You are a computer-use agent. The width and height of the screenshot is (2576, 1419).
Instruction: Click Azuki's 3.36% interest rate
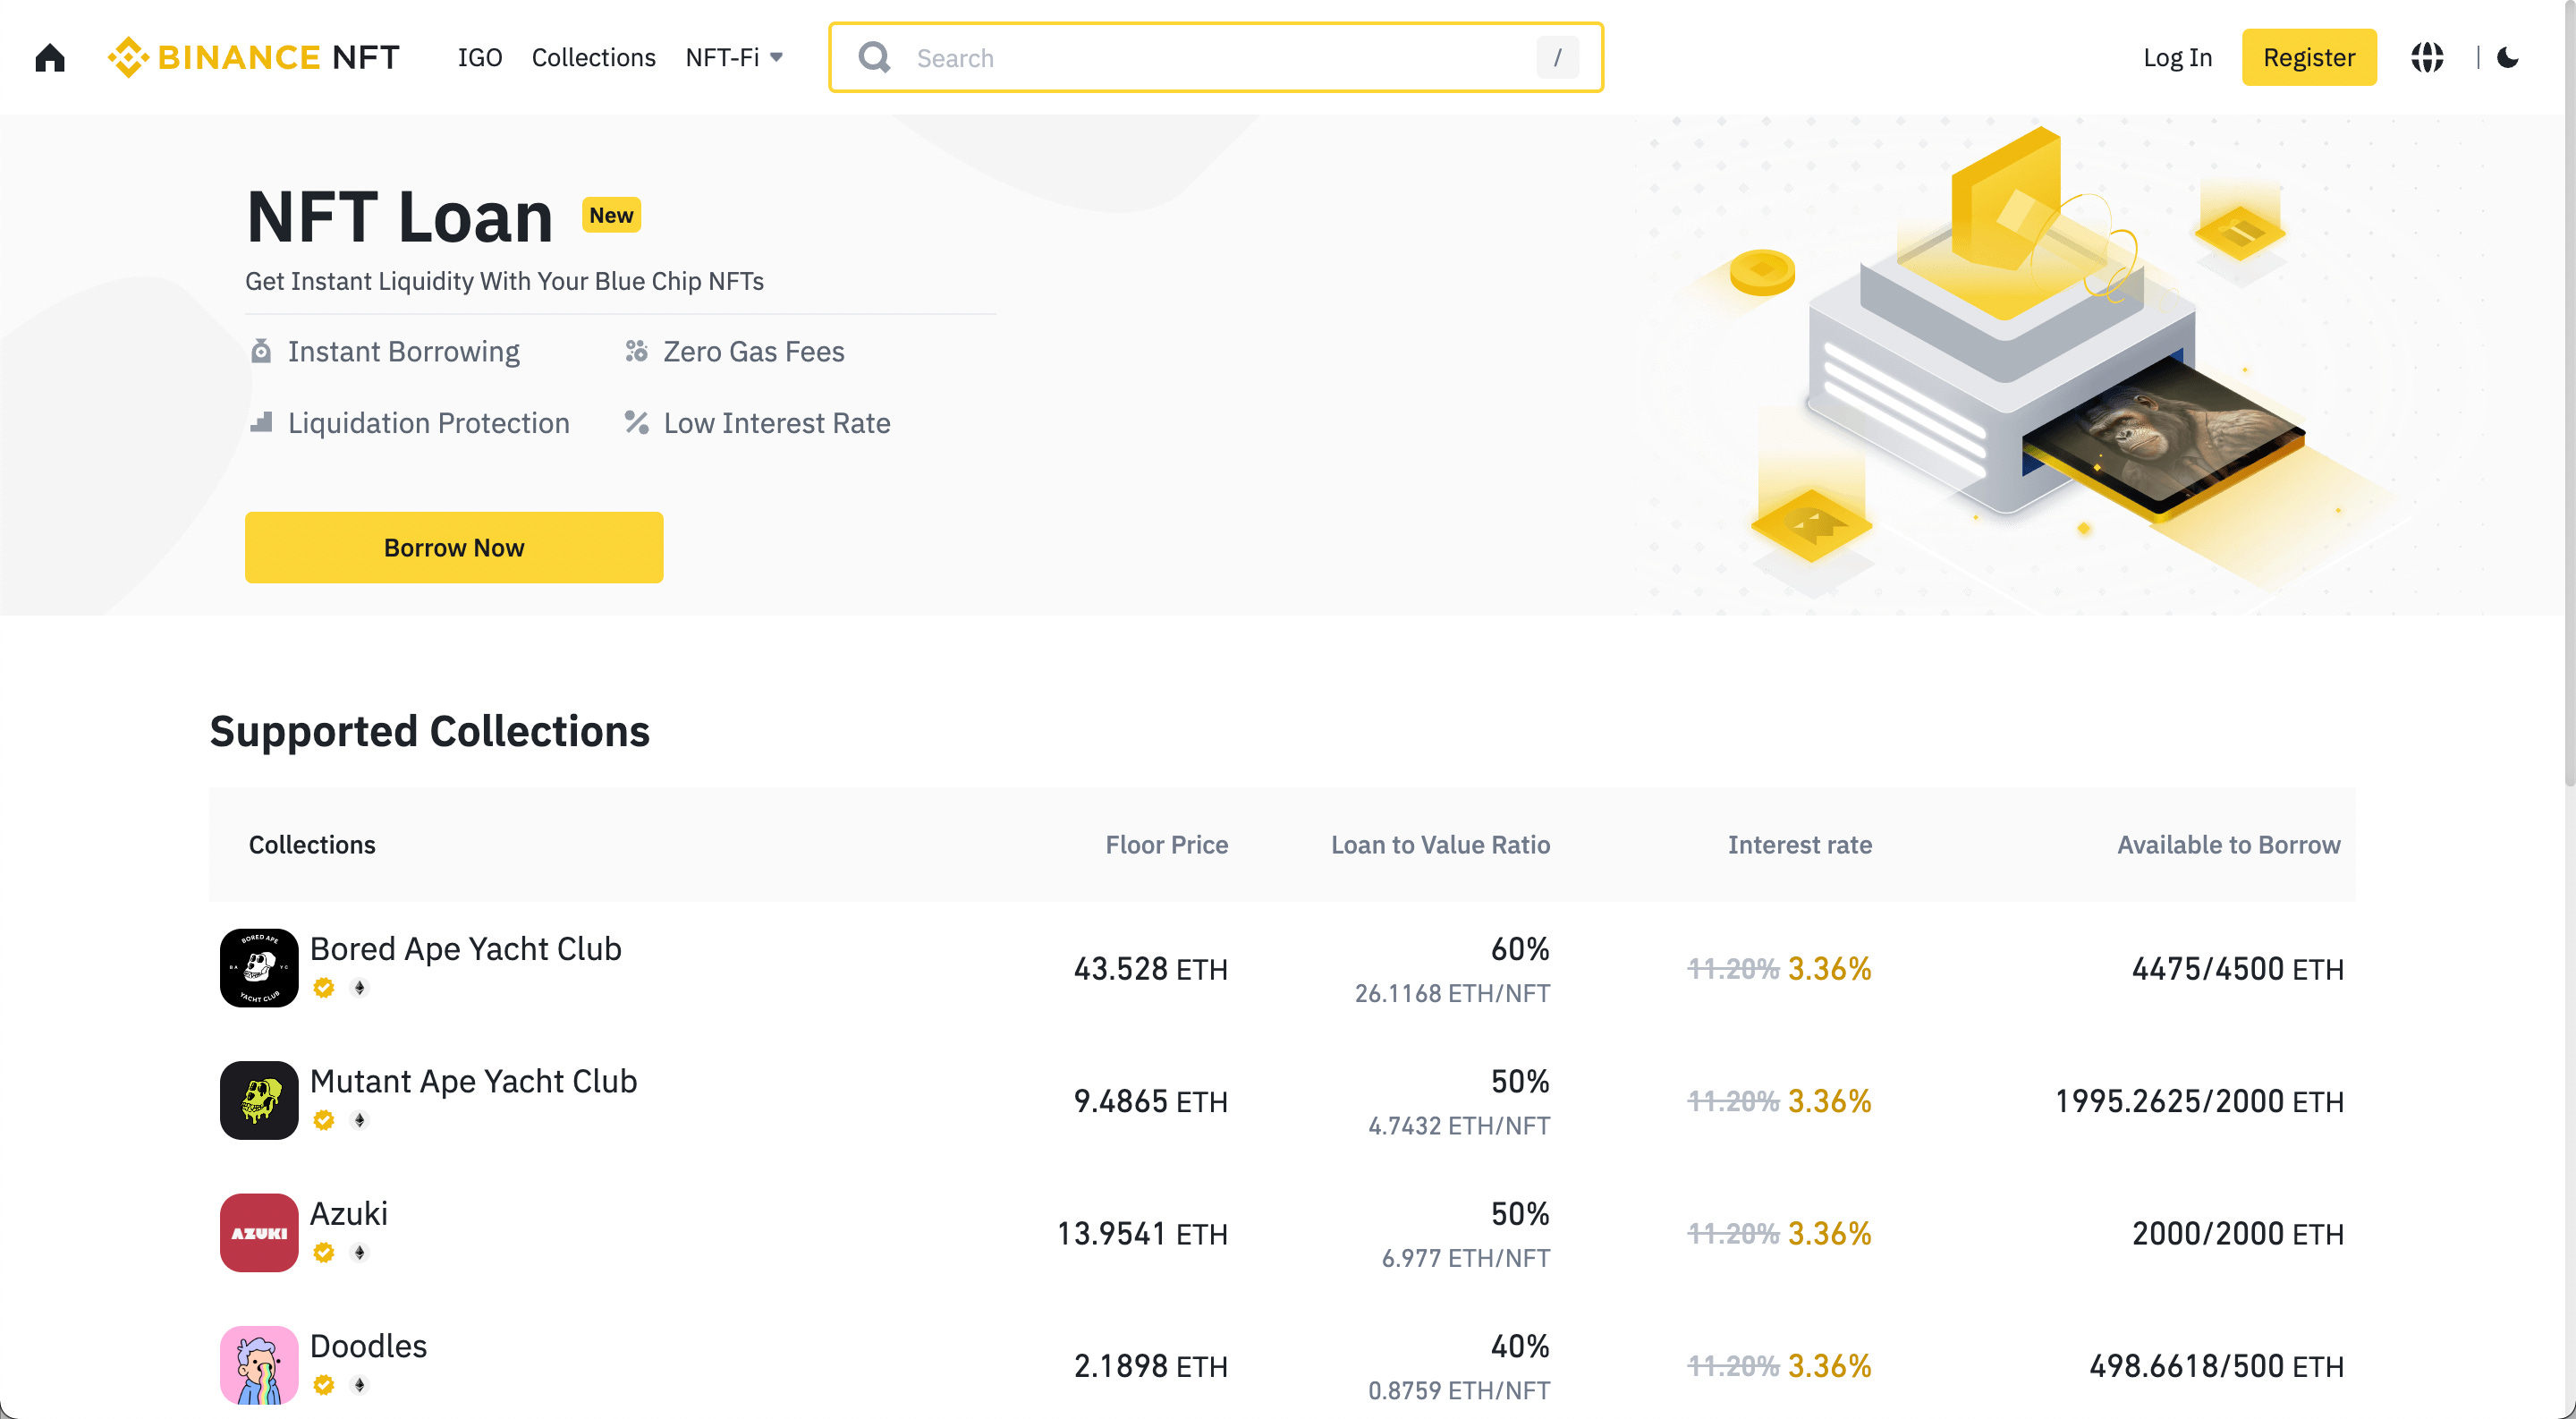1829,1233
